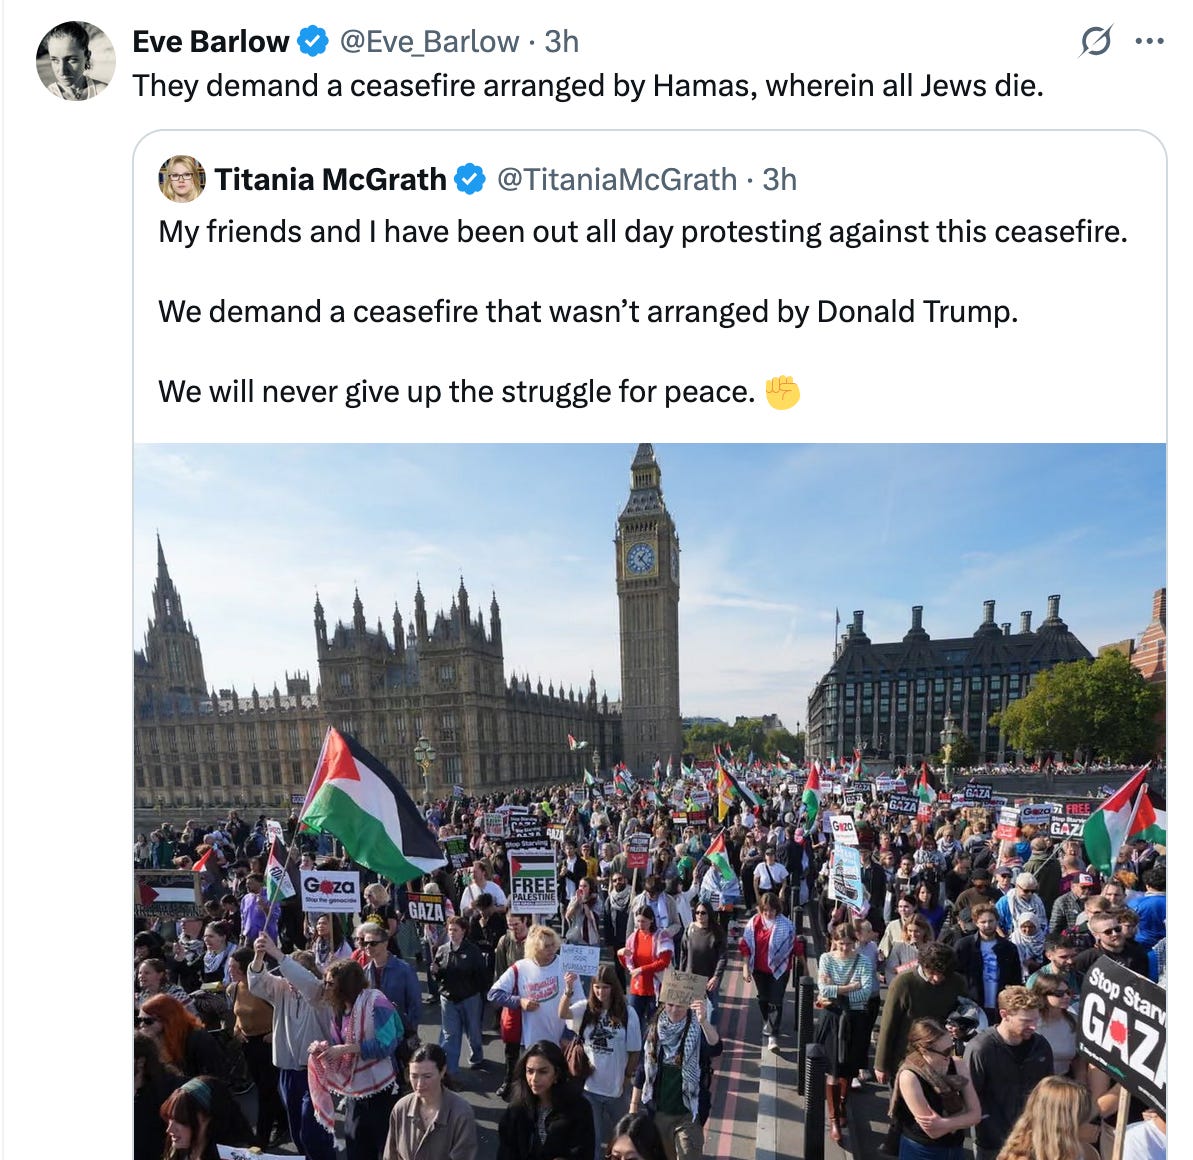Click Eve Barlow's blue verified badge

coord(313,41)
